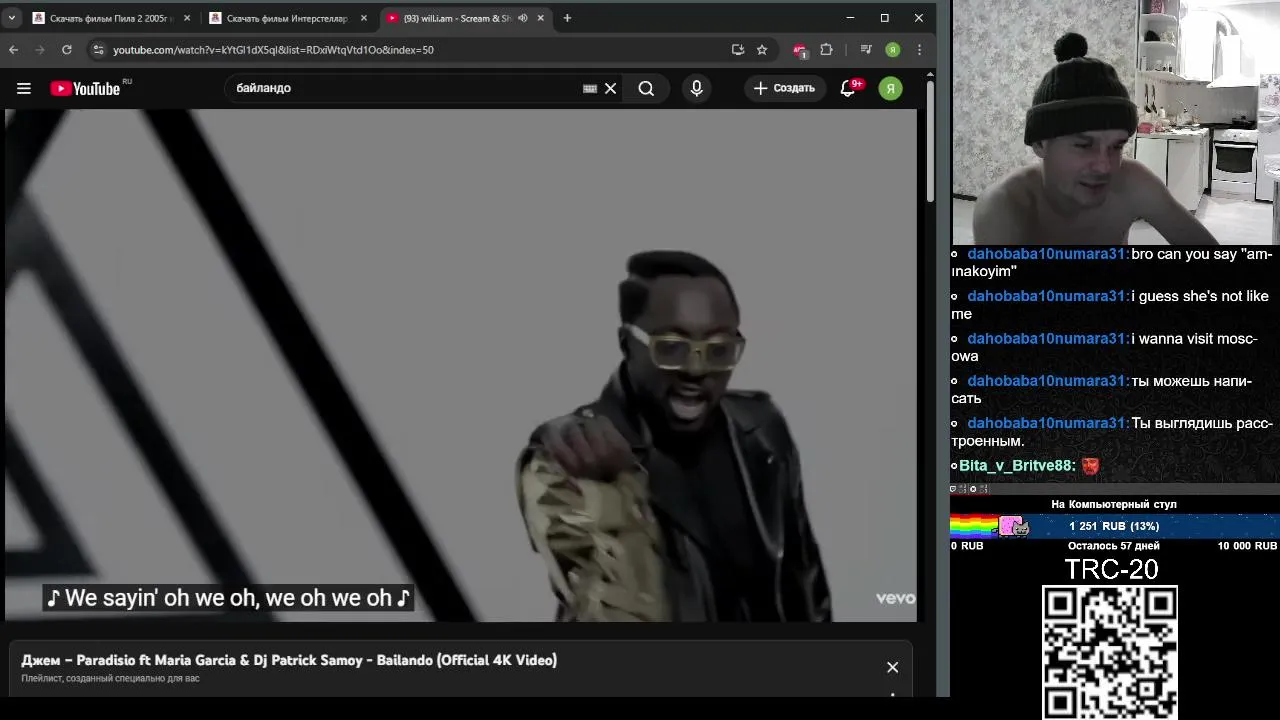The image size is (1280, 720).
Task: Reload the YouTube page
Action: (x=67, y=49)
